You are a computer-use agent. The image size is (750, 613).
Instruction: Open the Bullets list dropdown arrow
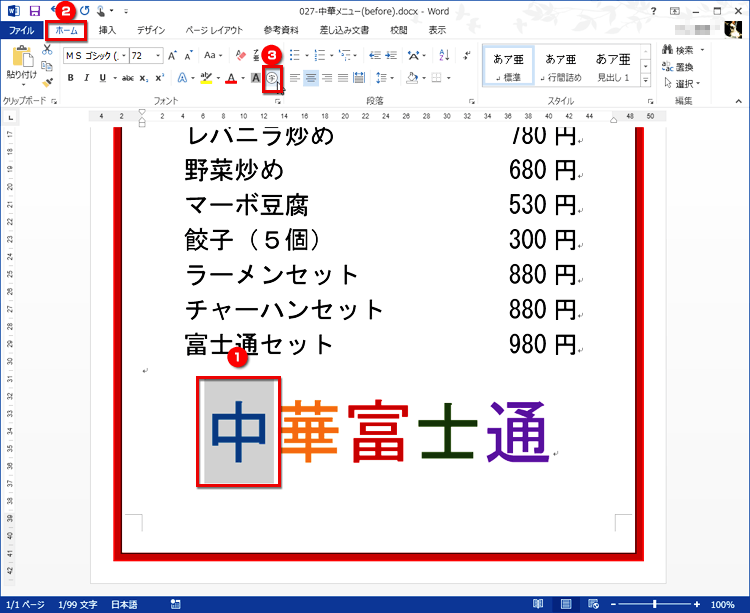pyautogui.click(x=306, y=56)
